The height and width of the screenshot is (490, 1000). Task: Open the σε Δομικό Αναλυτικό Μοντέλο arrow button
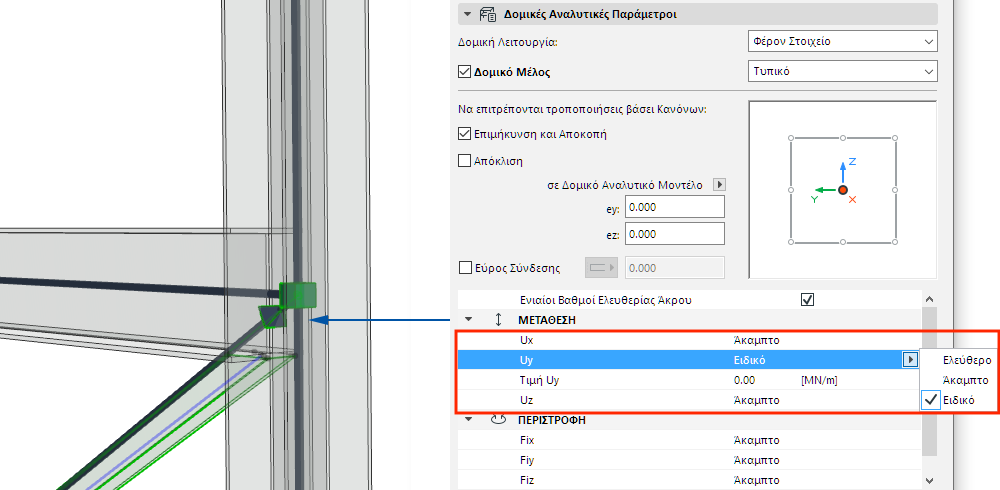tap(719, 184)
